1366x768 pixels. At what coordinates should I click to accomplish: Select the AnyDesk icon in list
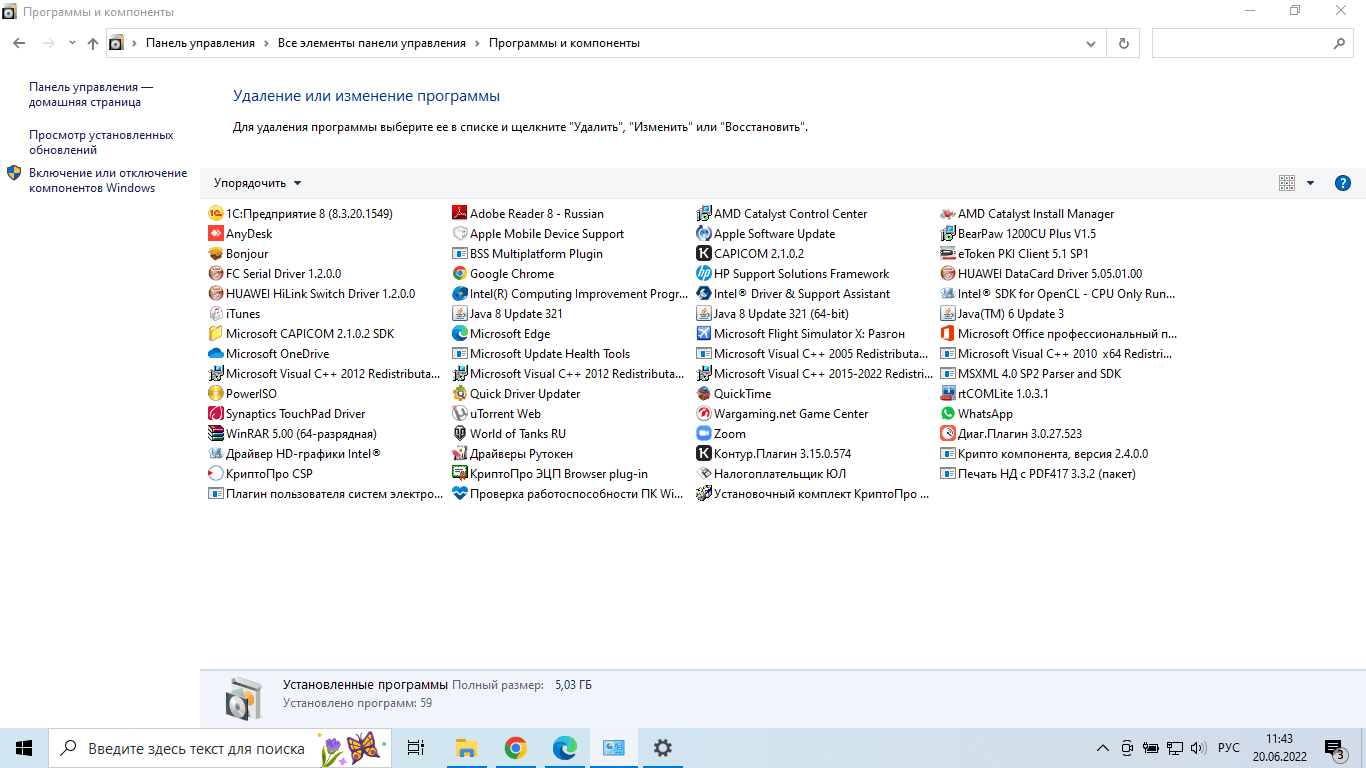coord(215,234)
